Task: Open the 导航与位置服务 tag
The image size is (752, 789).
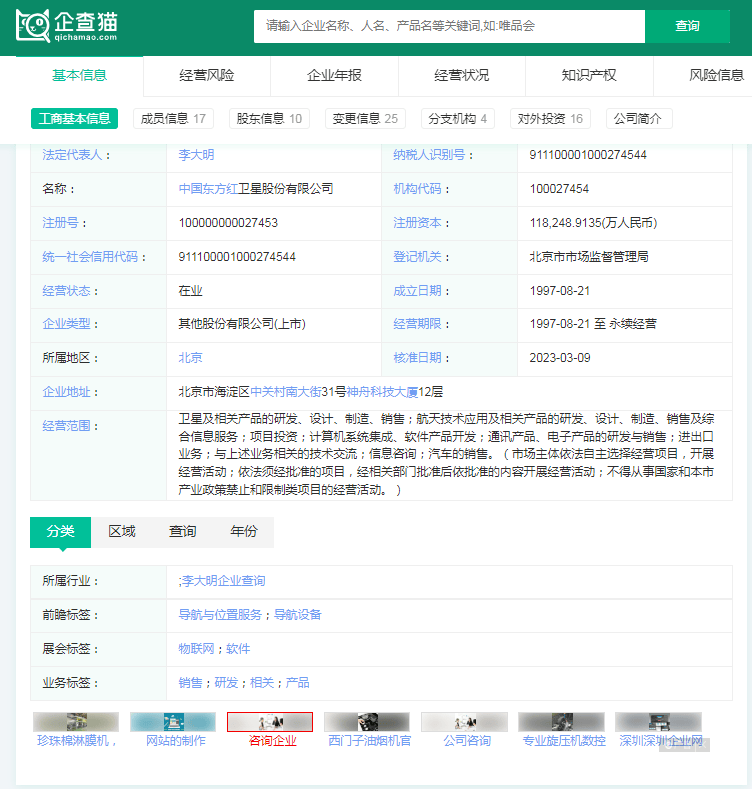Action: pyautogui.click(x=220, y=615)
